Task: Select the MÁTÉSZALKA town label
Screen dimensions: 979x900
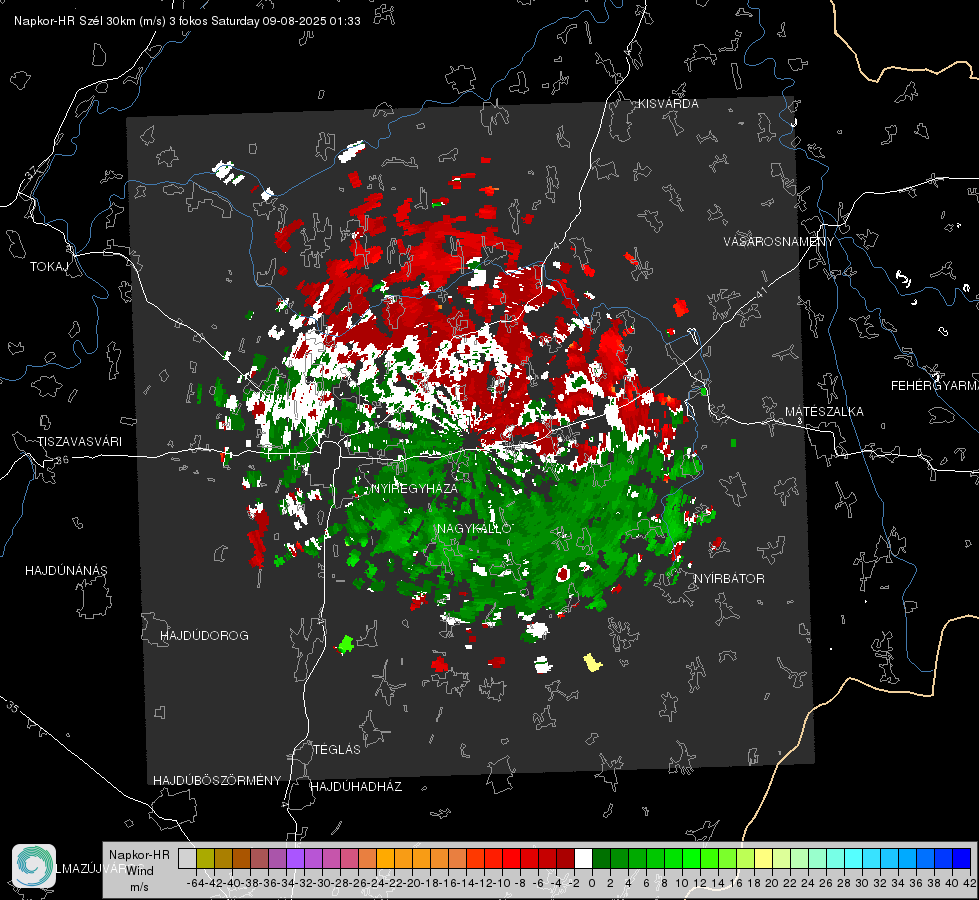Action: pos(824,412)
